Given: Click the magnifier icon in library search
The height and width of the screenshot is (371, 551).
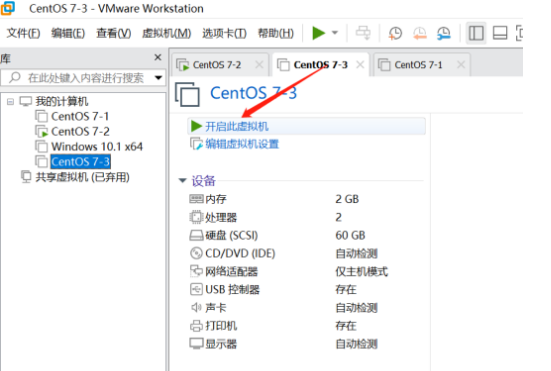Looking at the screenshot, I should point(15,77).
